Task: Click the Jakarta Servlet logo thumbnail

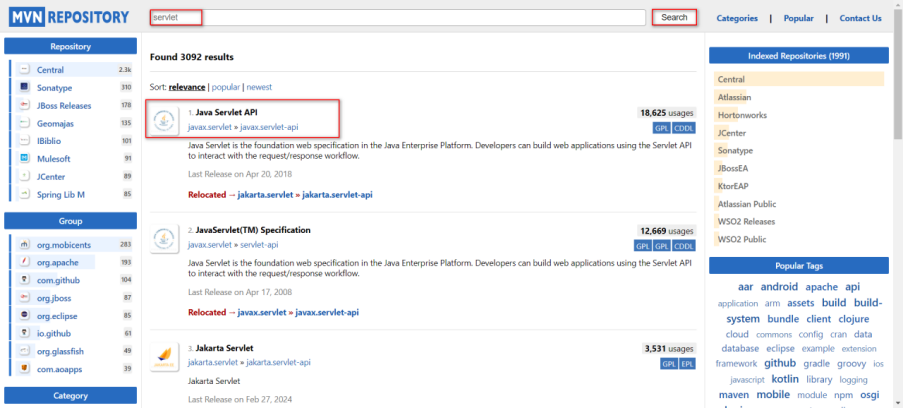Action: [164, 357]
